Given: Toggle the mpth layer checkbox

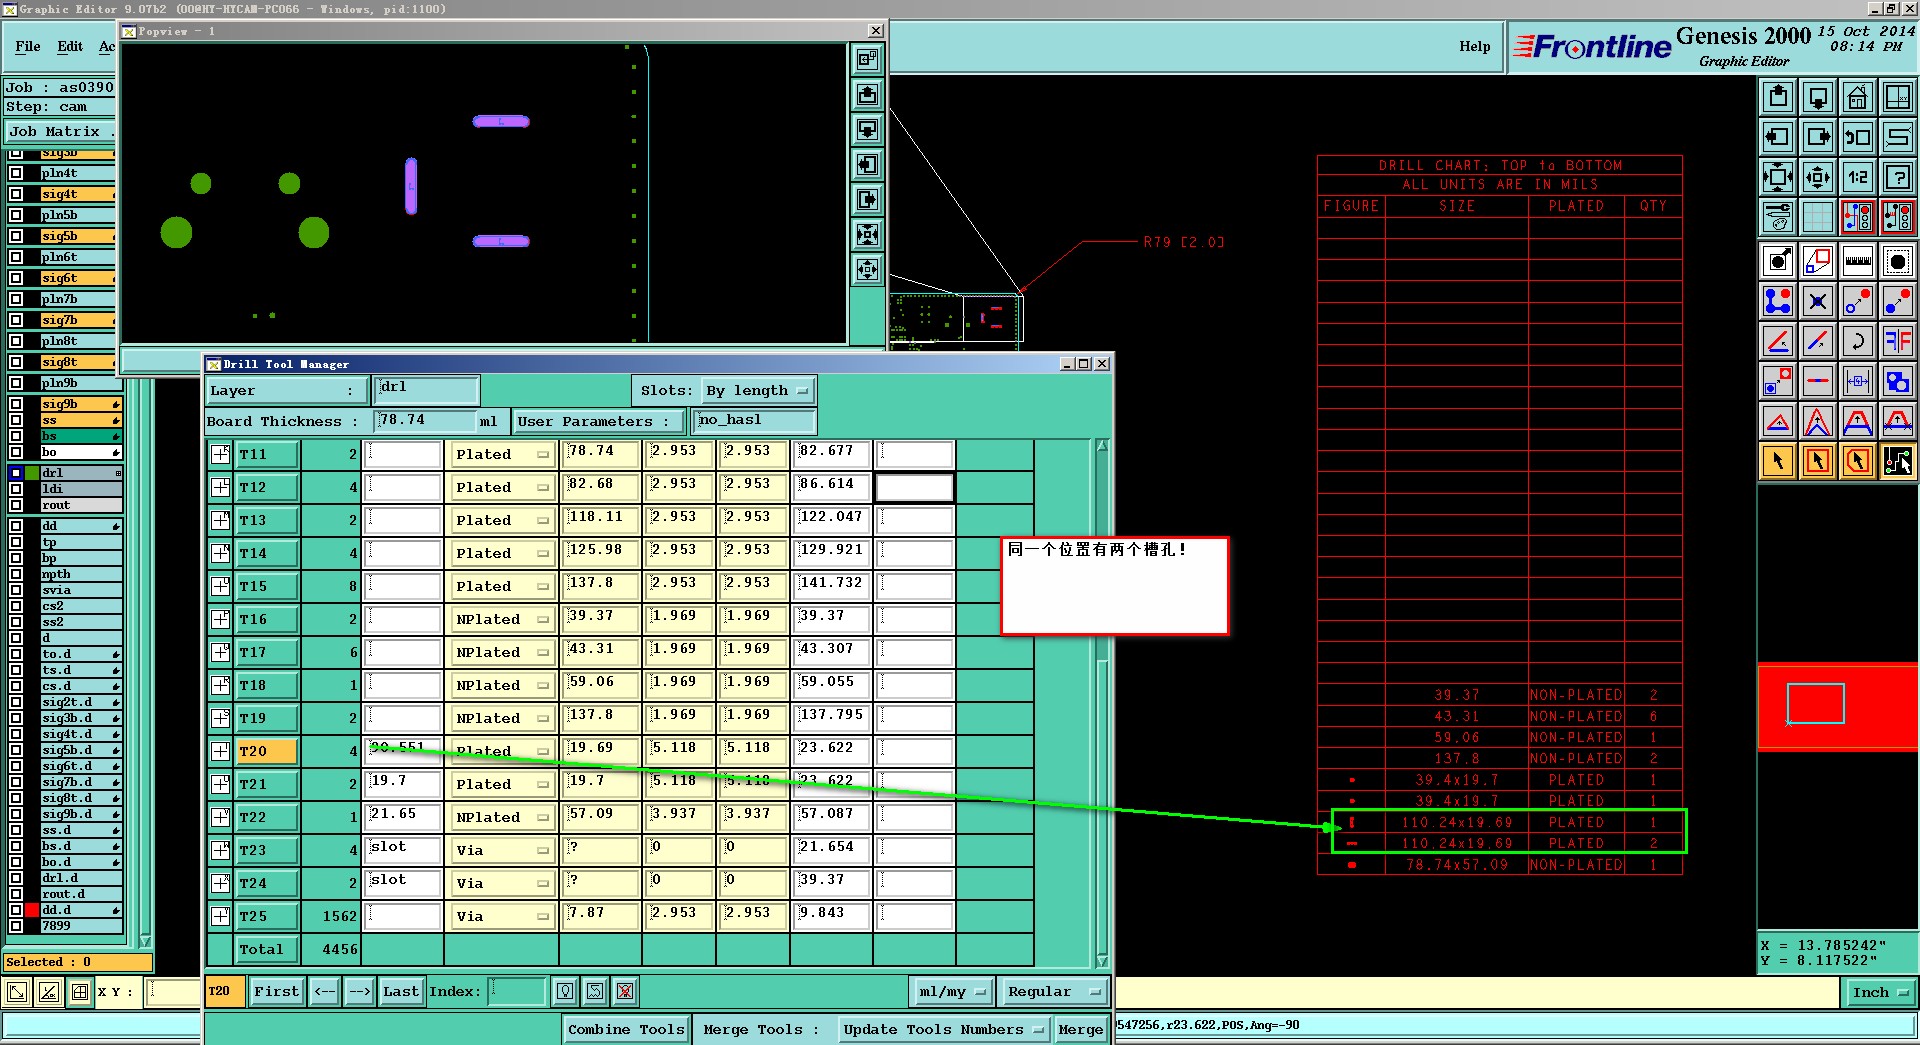Looking at the screenshot, I should point(16,574).
